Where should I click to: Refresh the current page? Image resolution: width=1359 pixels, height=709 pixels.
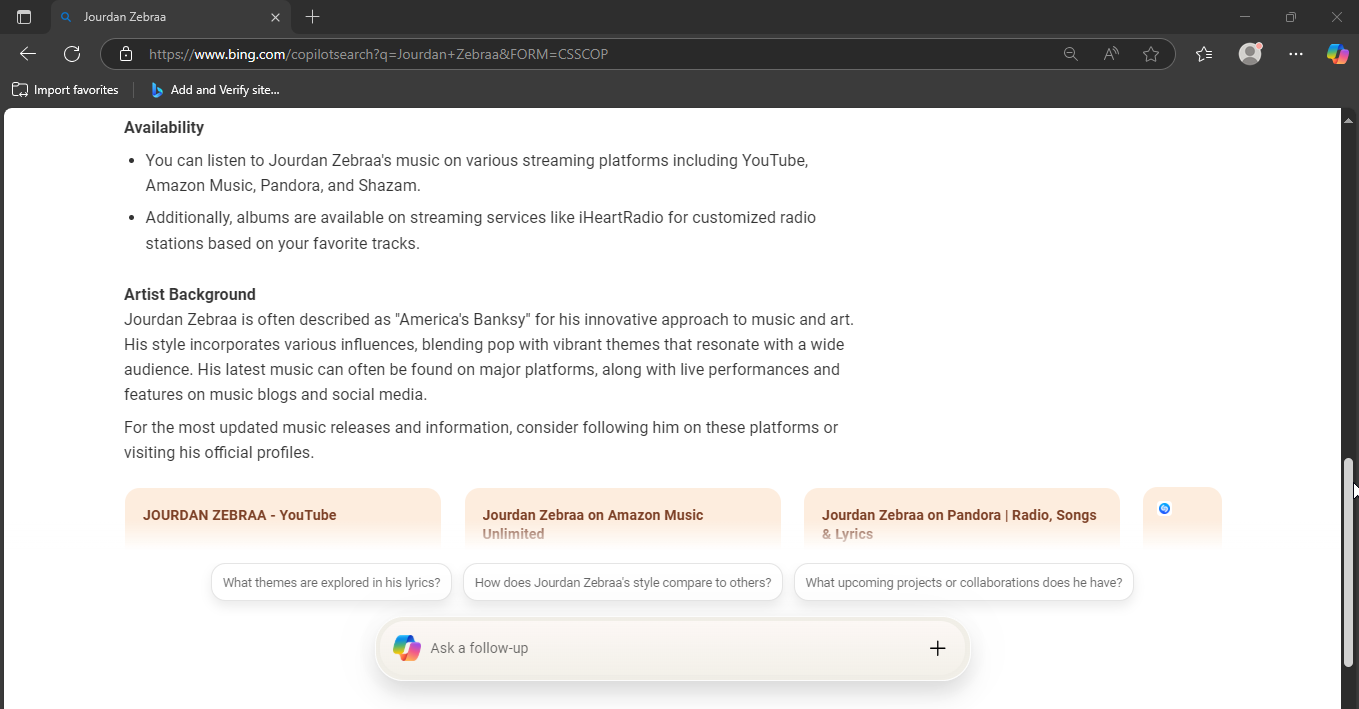tap(72, 54)
